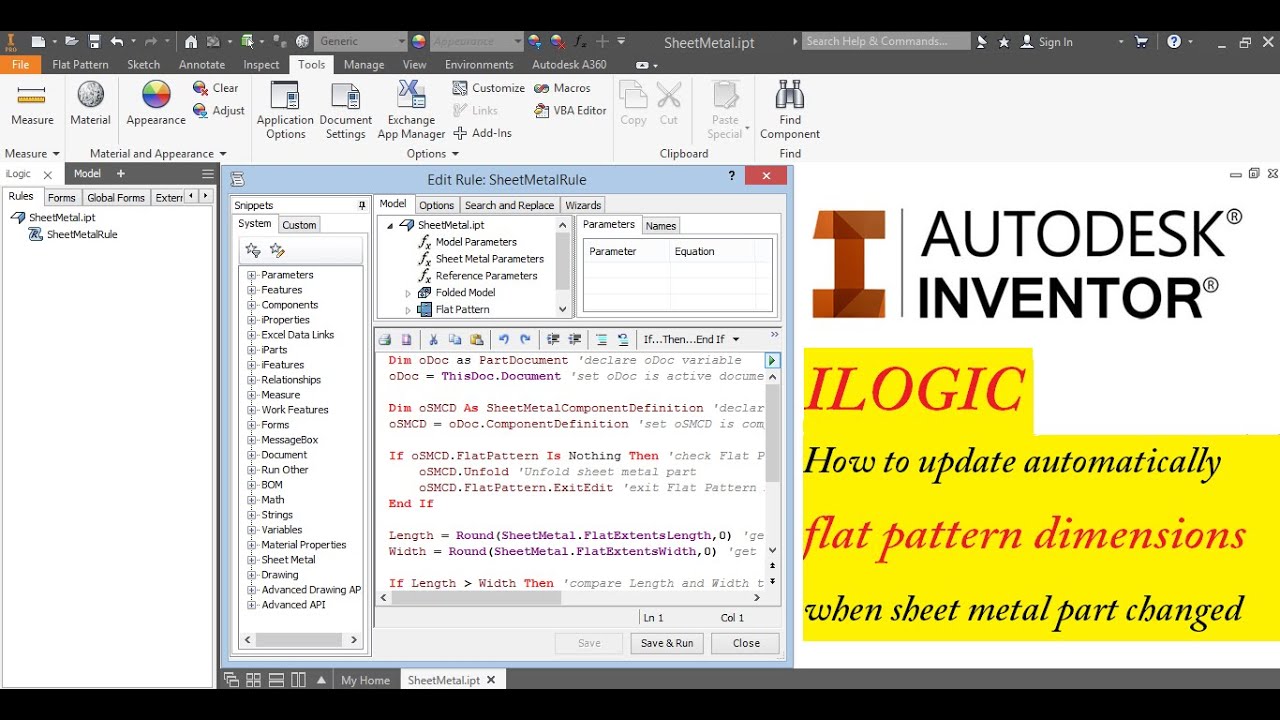Expand the Folded Model tree node
The height and width of the screenshot is (720, 1280).
tap(408, 293)
